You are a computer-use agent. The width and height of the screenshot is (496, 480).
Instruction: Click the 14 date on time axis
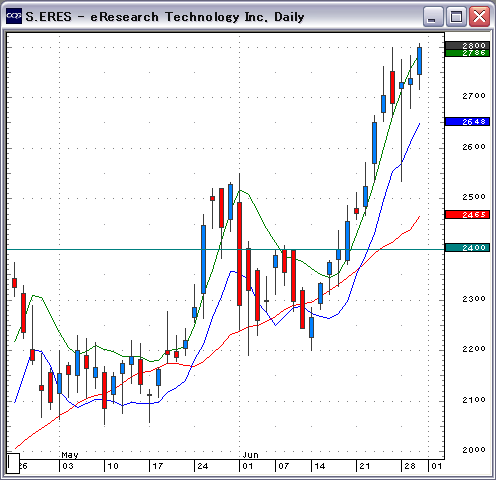(x=320, y=466)
